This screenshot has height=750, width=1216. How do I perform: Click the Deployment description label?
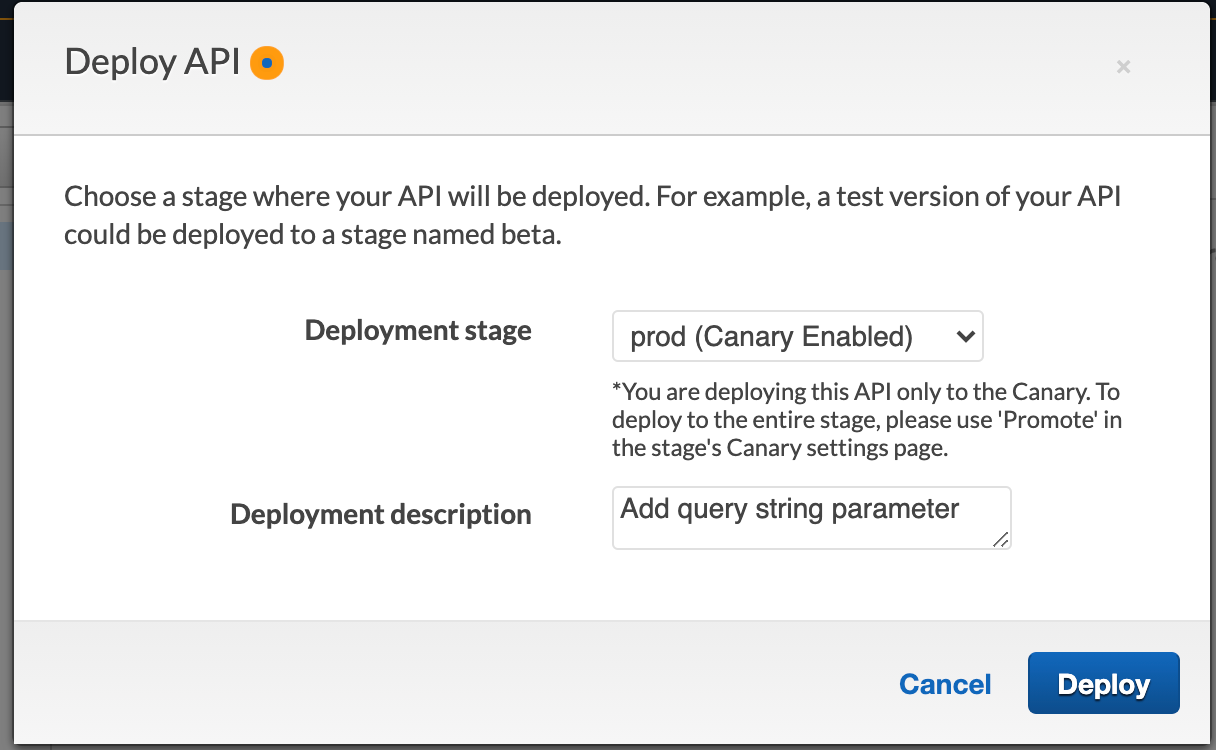[380, 514]
